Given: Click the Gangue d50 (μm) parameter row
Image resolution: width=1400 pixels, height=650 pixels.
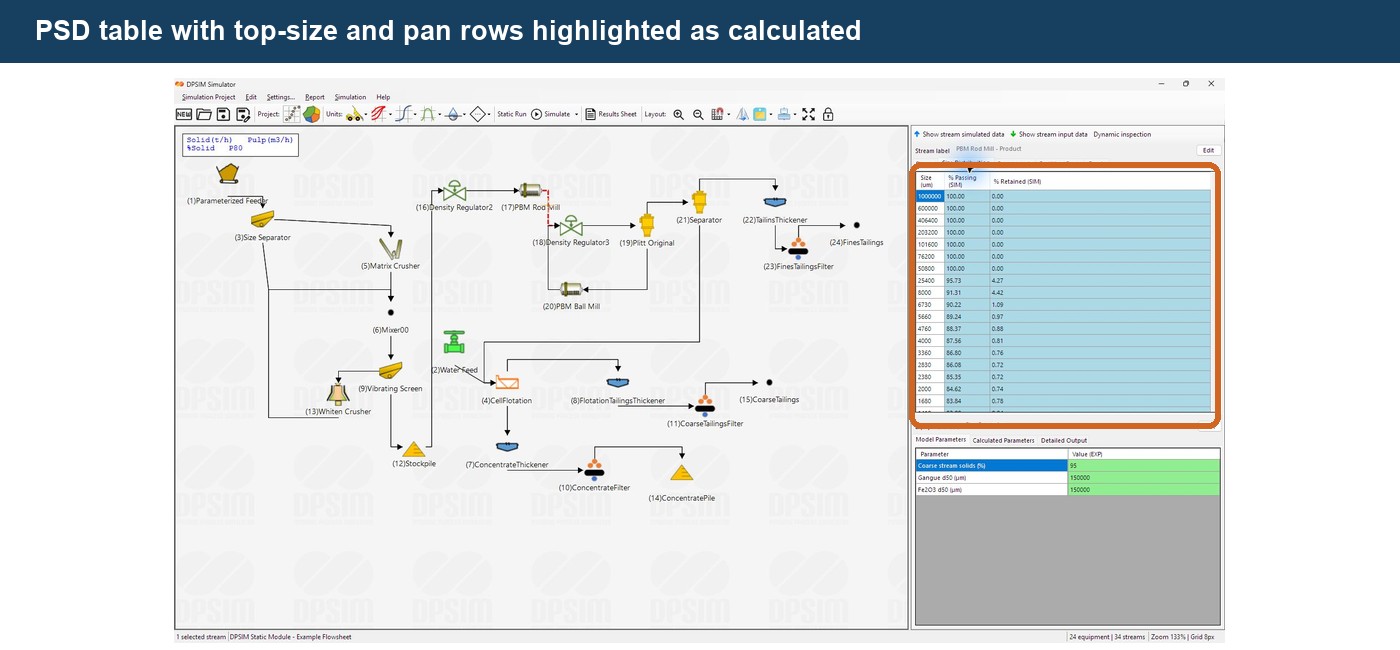Looking at the screenshot, I should point(1068,478).
